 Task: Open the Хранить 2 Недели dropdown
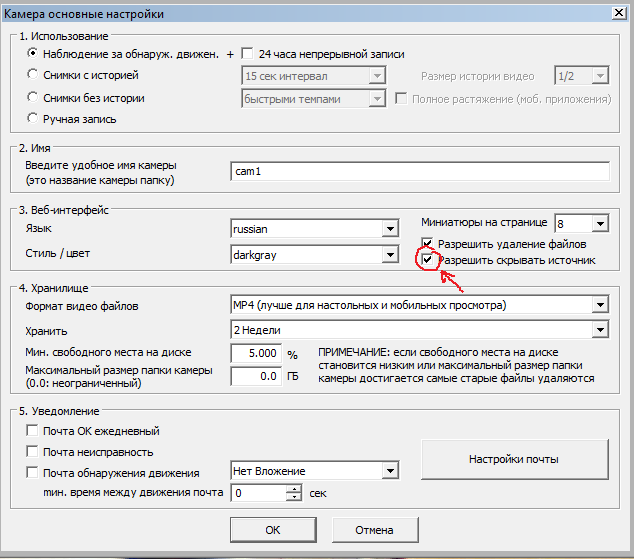(420, 330)
